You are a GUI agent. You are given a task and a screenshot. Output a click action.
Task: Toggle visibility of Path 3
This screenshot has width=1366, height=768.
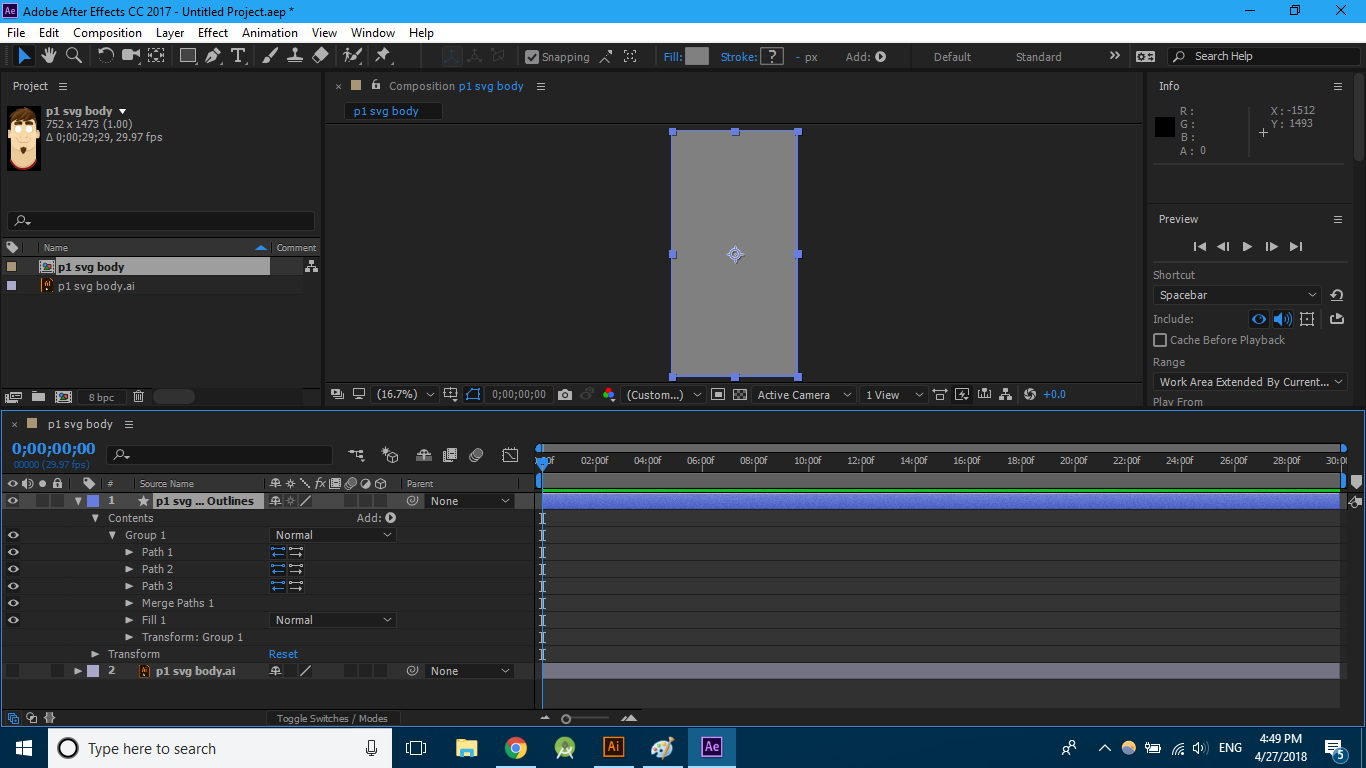13,586
